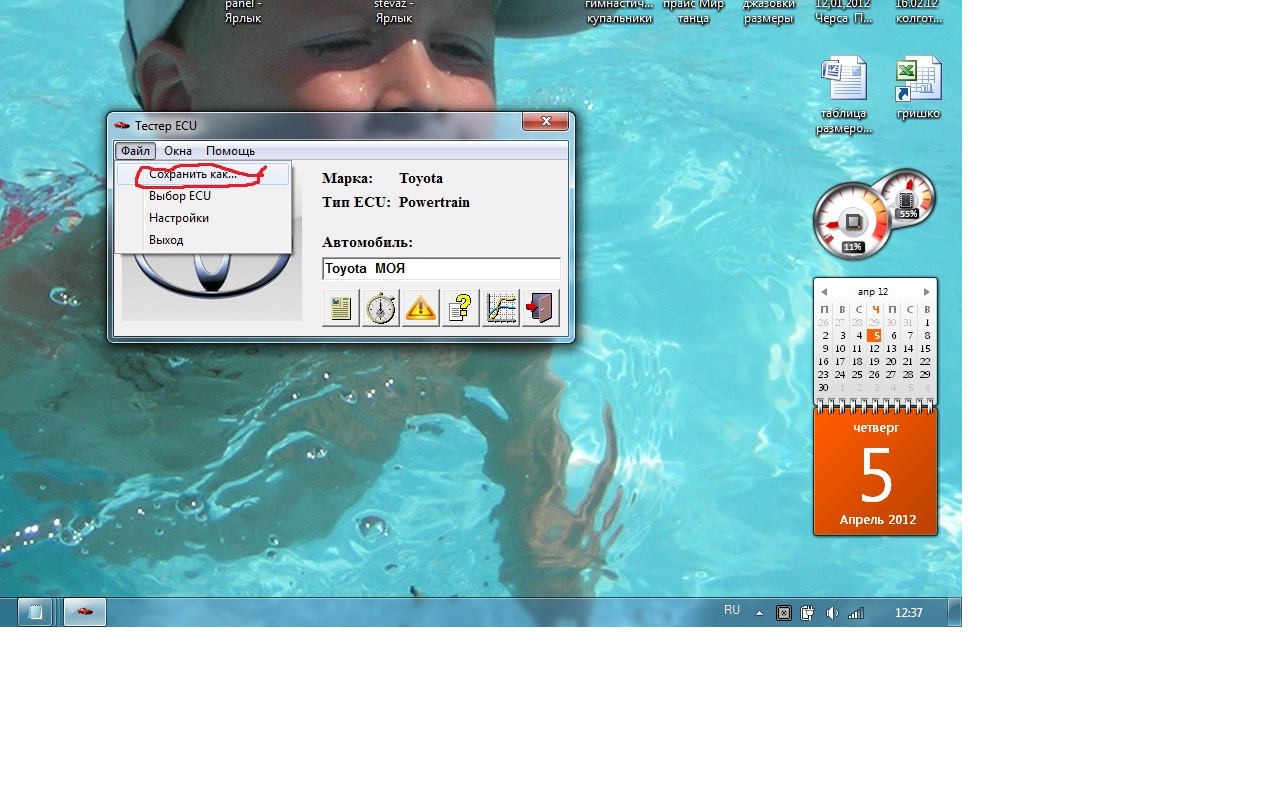Open the гришко Excel shortcut

pos(918,80)
